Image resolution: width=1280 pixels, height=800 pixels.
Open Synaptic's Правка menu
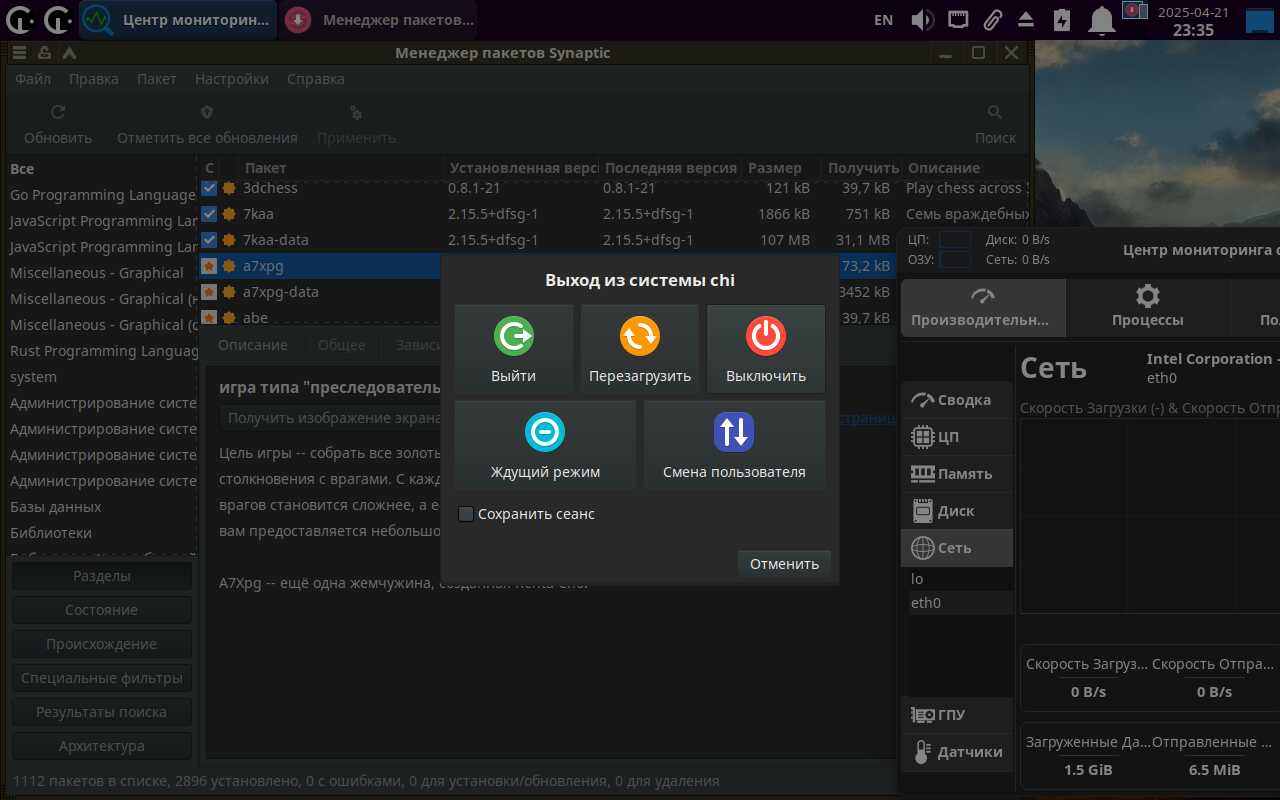(x=94, y=79)
